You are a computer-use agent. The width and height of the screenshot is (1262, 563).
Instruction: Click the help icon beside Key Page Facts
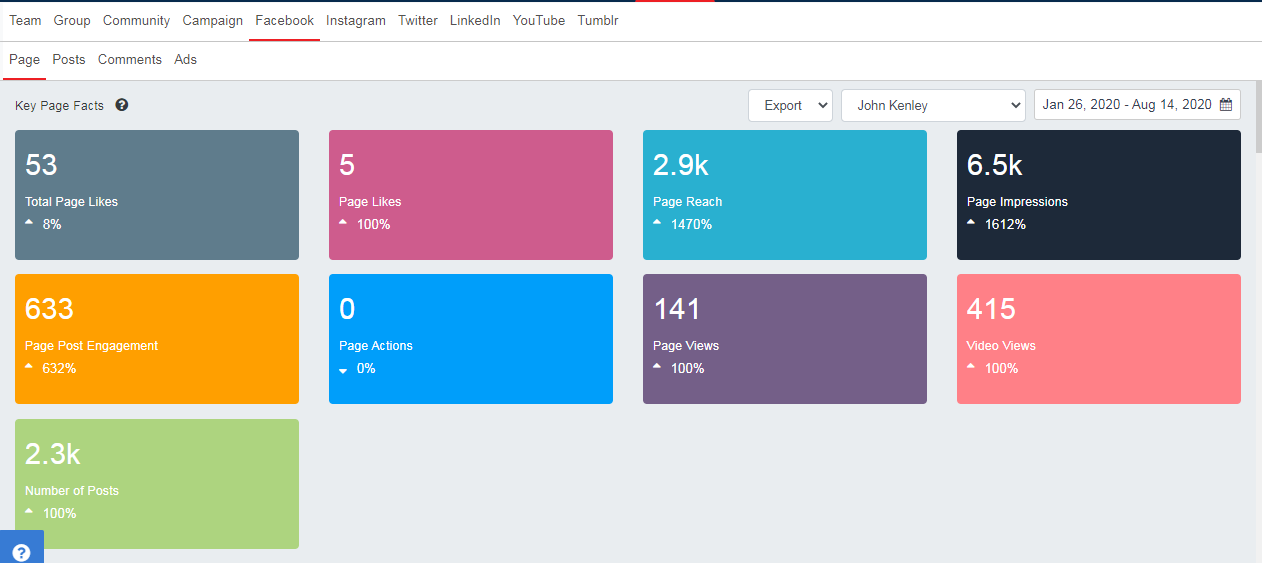point(122,105)
